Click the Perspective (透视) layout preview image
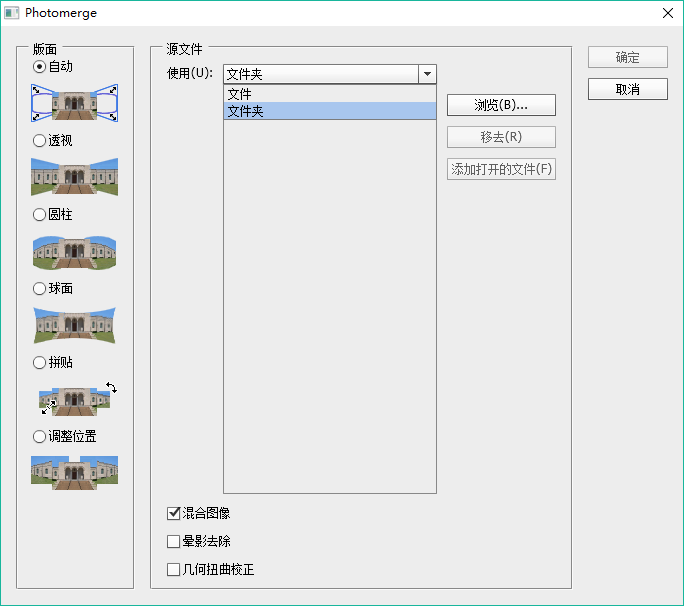The image size is (684, 606). [75, 177]
